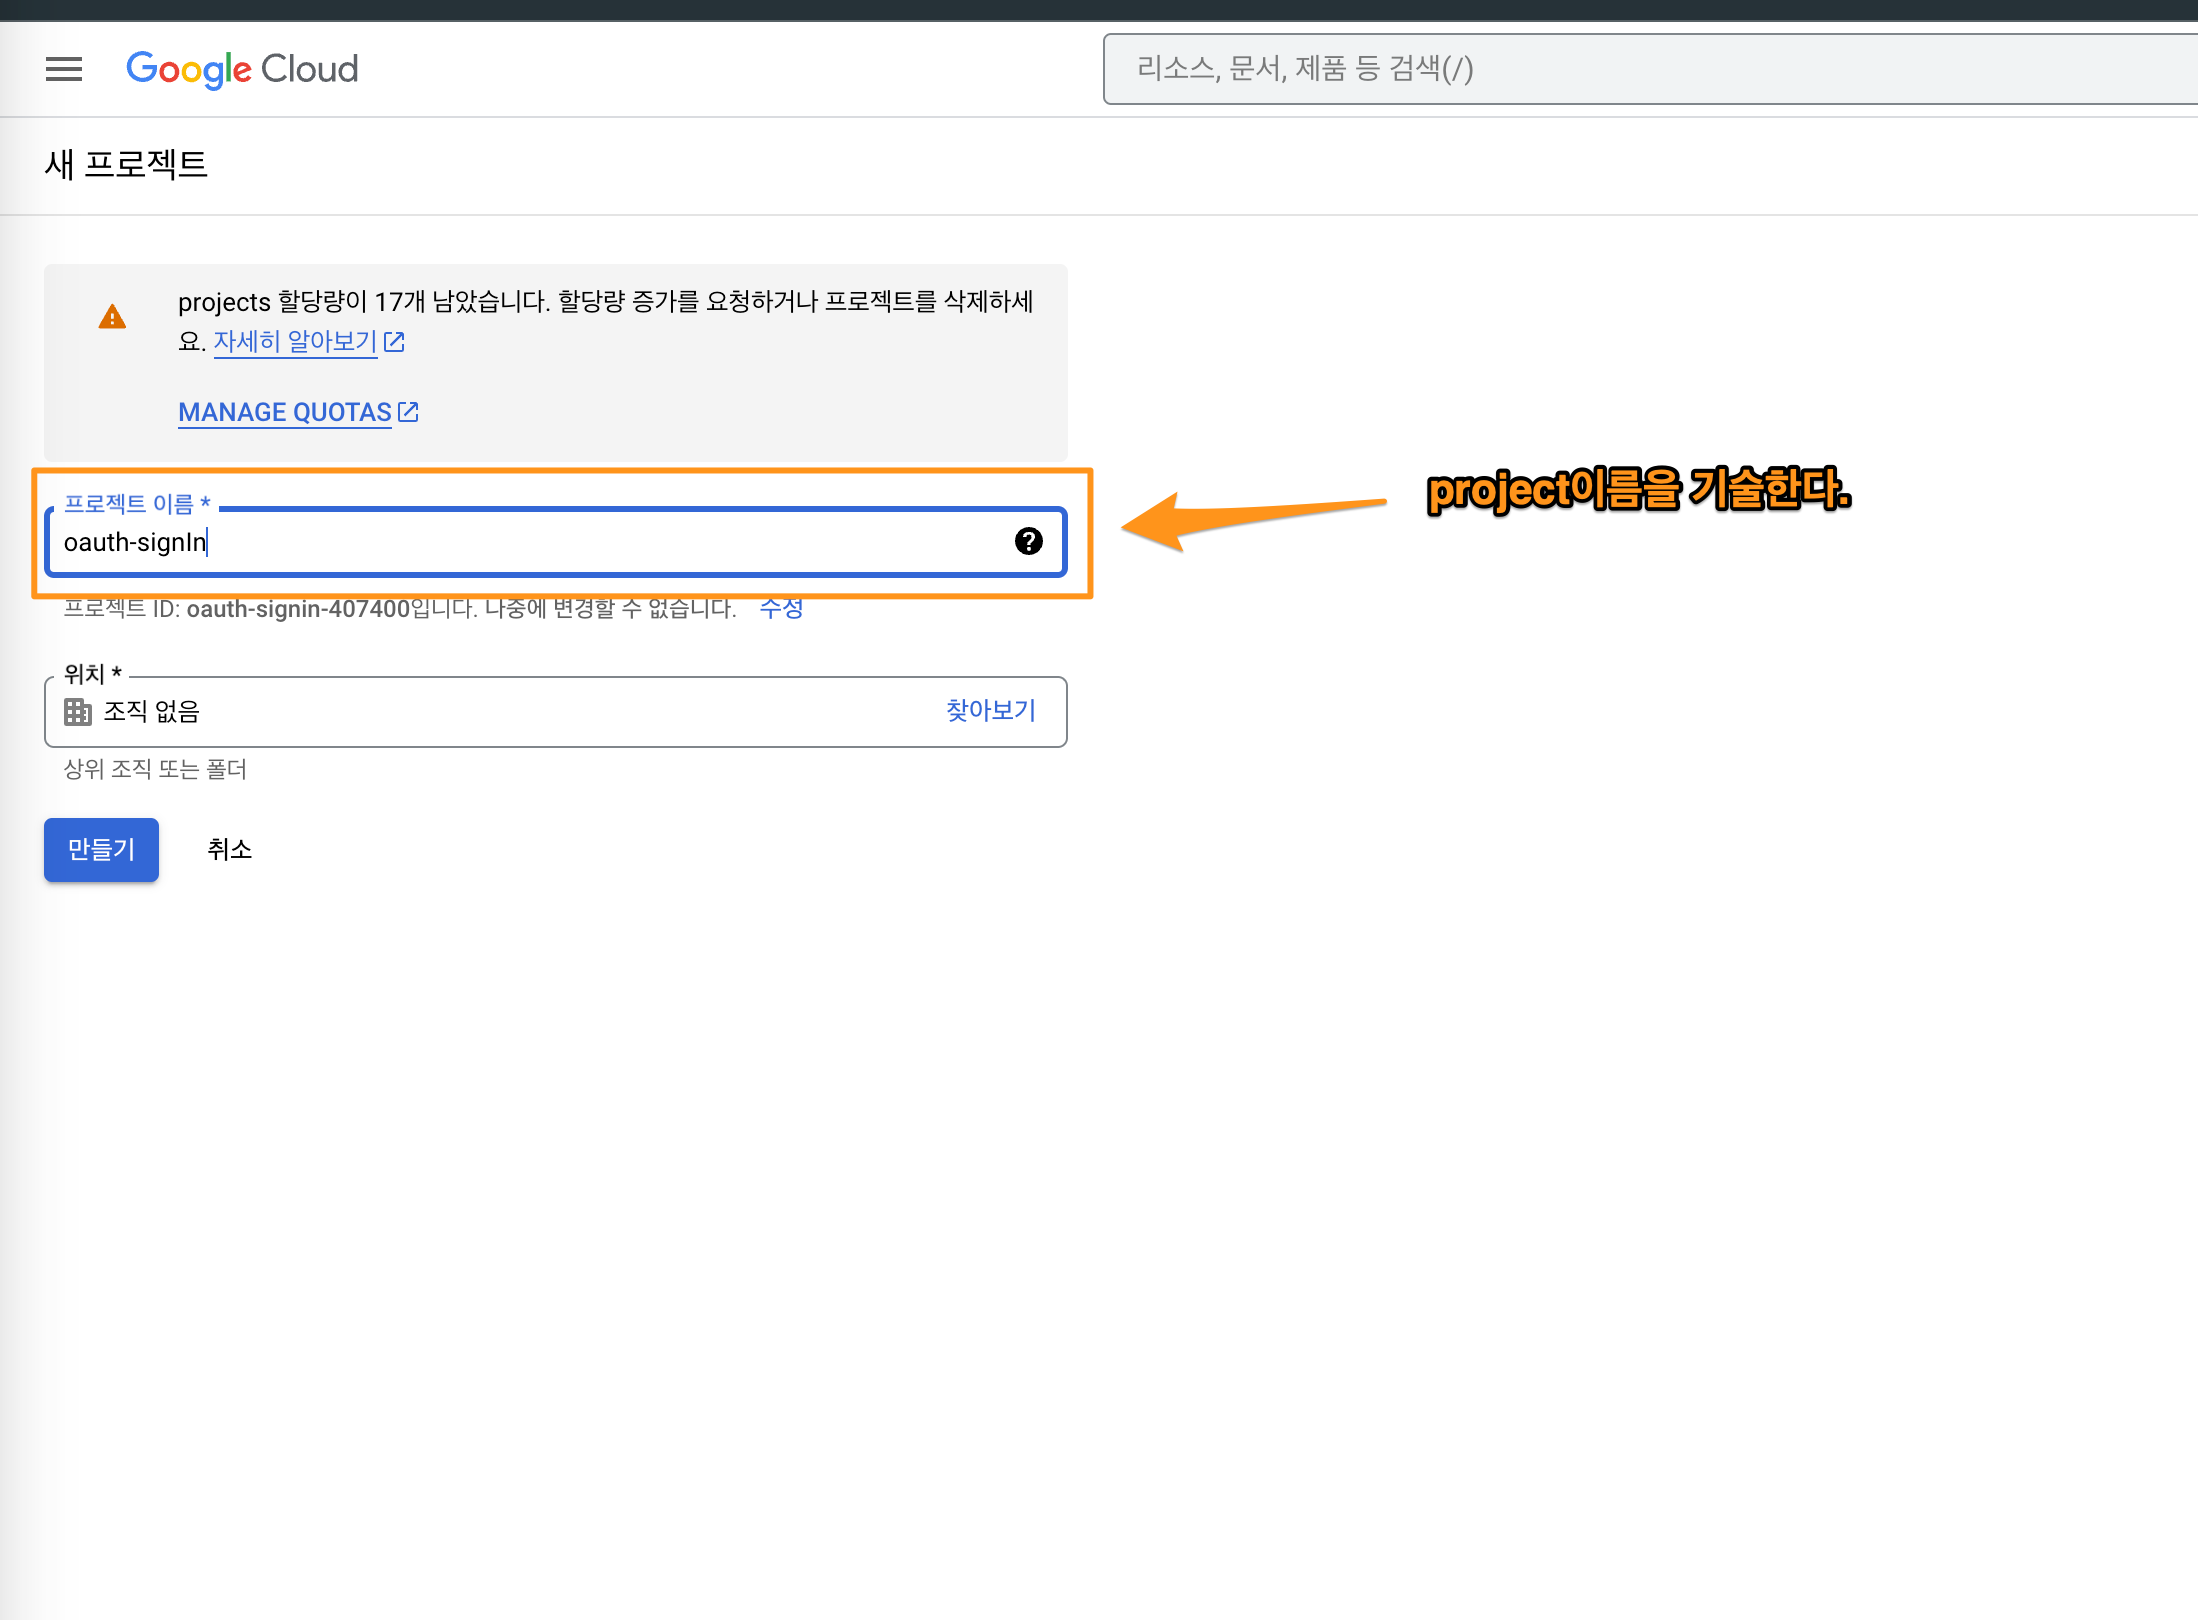Click 수정 to edit the project ID

pyautogui.click(x=782, y=608)
